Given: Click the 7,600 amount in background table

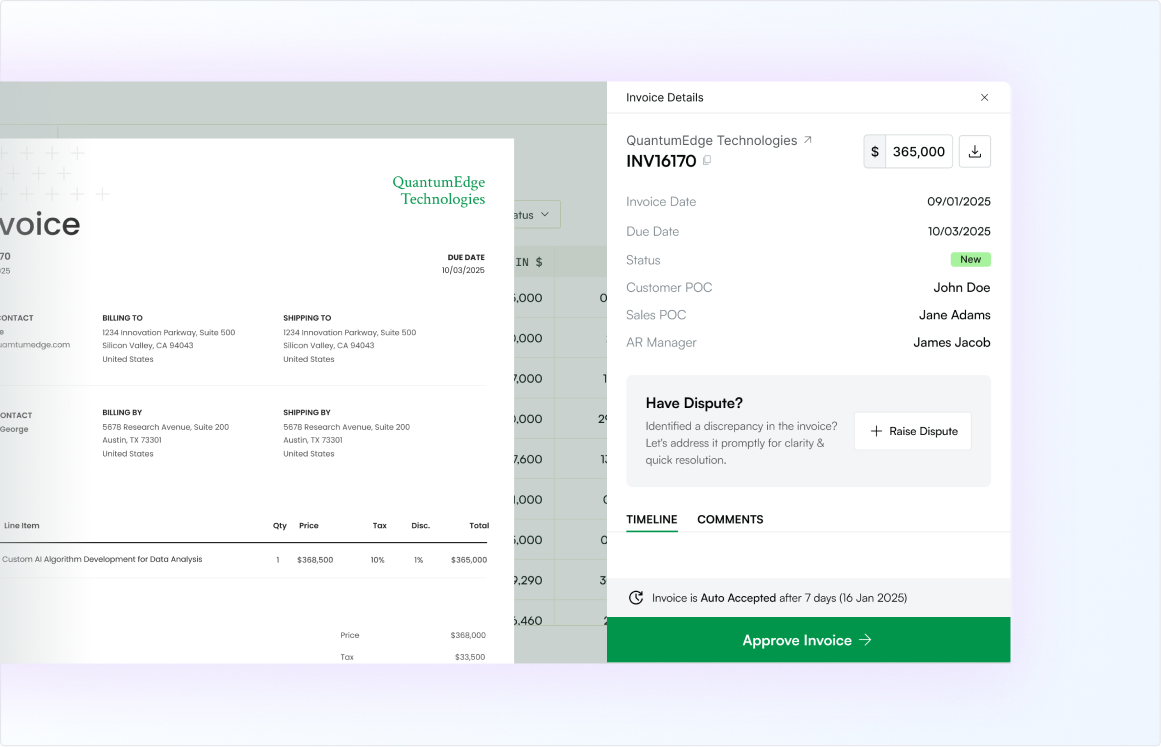Looking at the screenshot, I should click(x=528, y=459).
